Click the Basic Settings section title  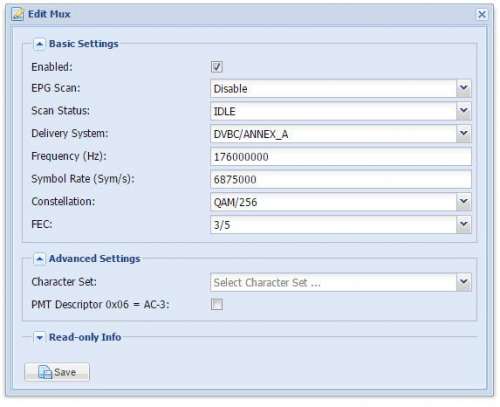pyautogui.click(x=84, y=44)
